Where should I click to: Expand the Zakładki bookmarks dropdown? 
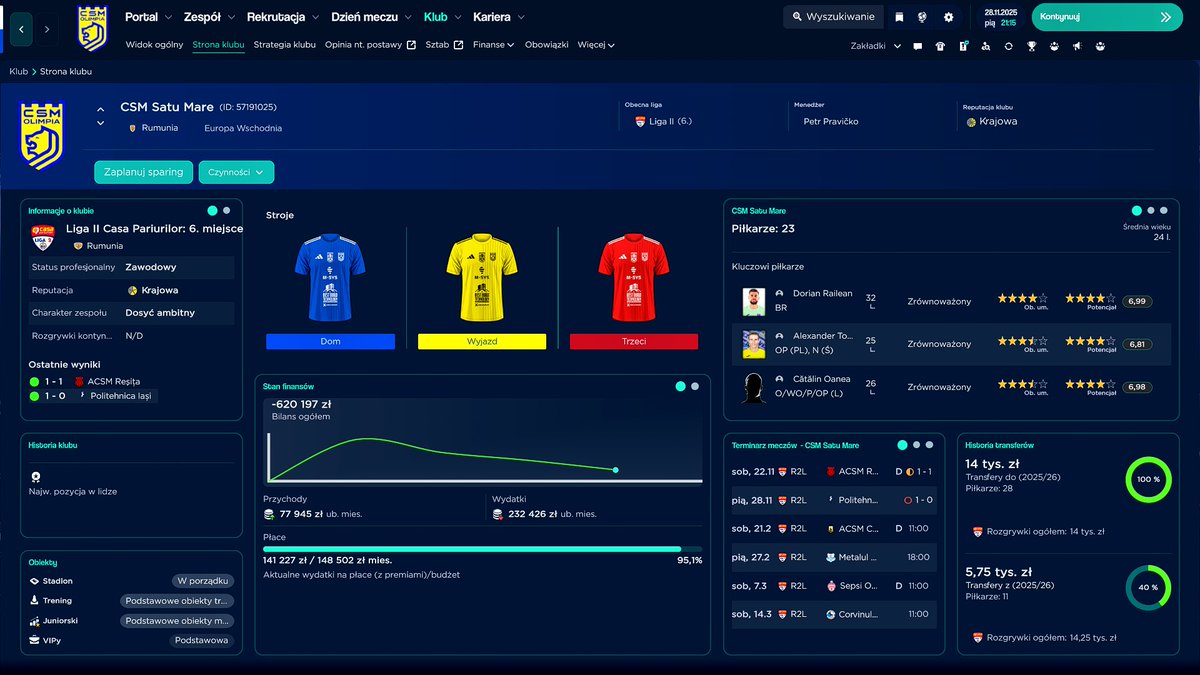[876, 46]
